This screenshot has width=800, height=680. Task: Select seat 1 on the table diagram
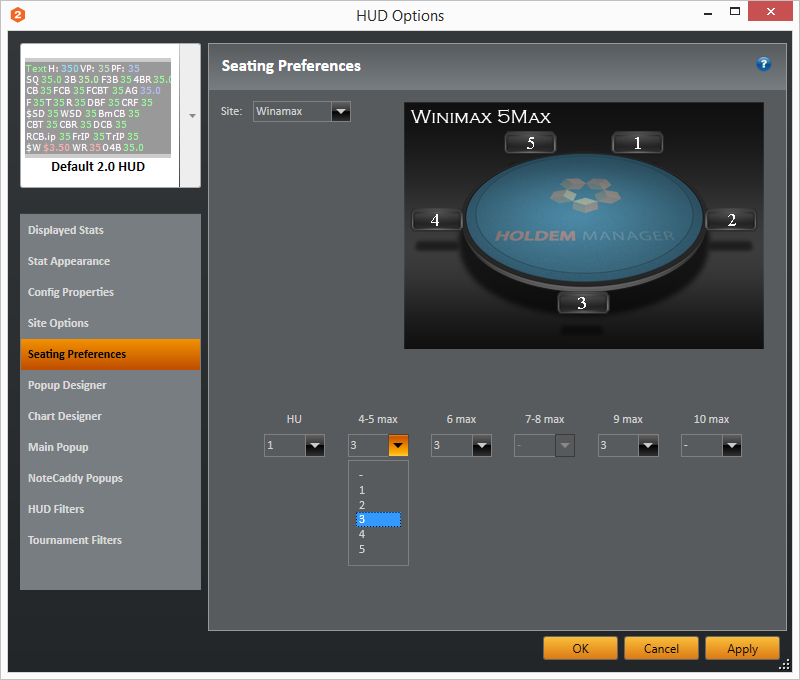[x=637, y=143]
